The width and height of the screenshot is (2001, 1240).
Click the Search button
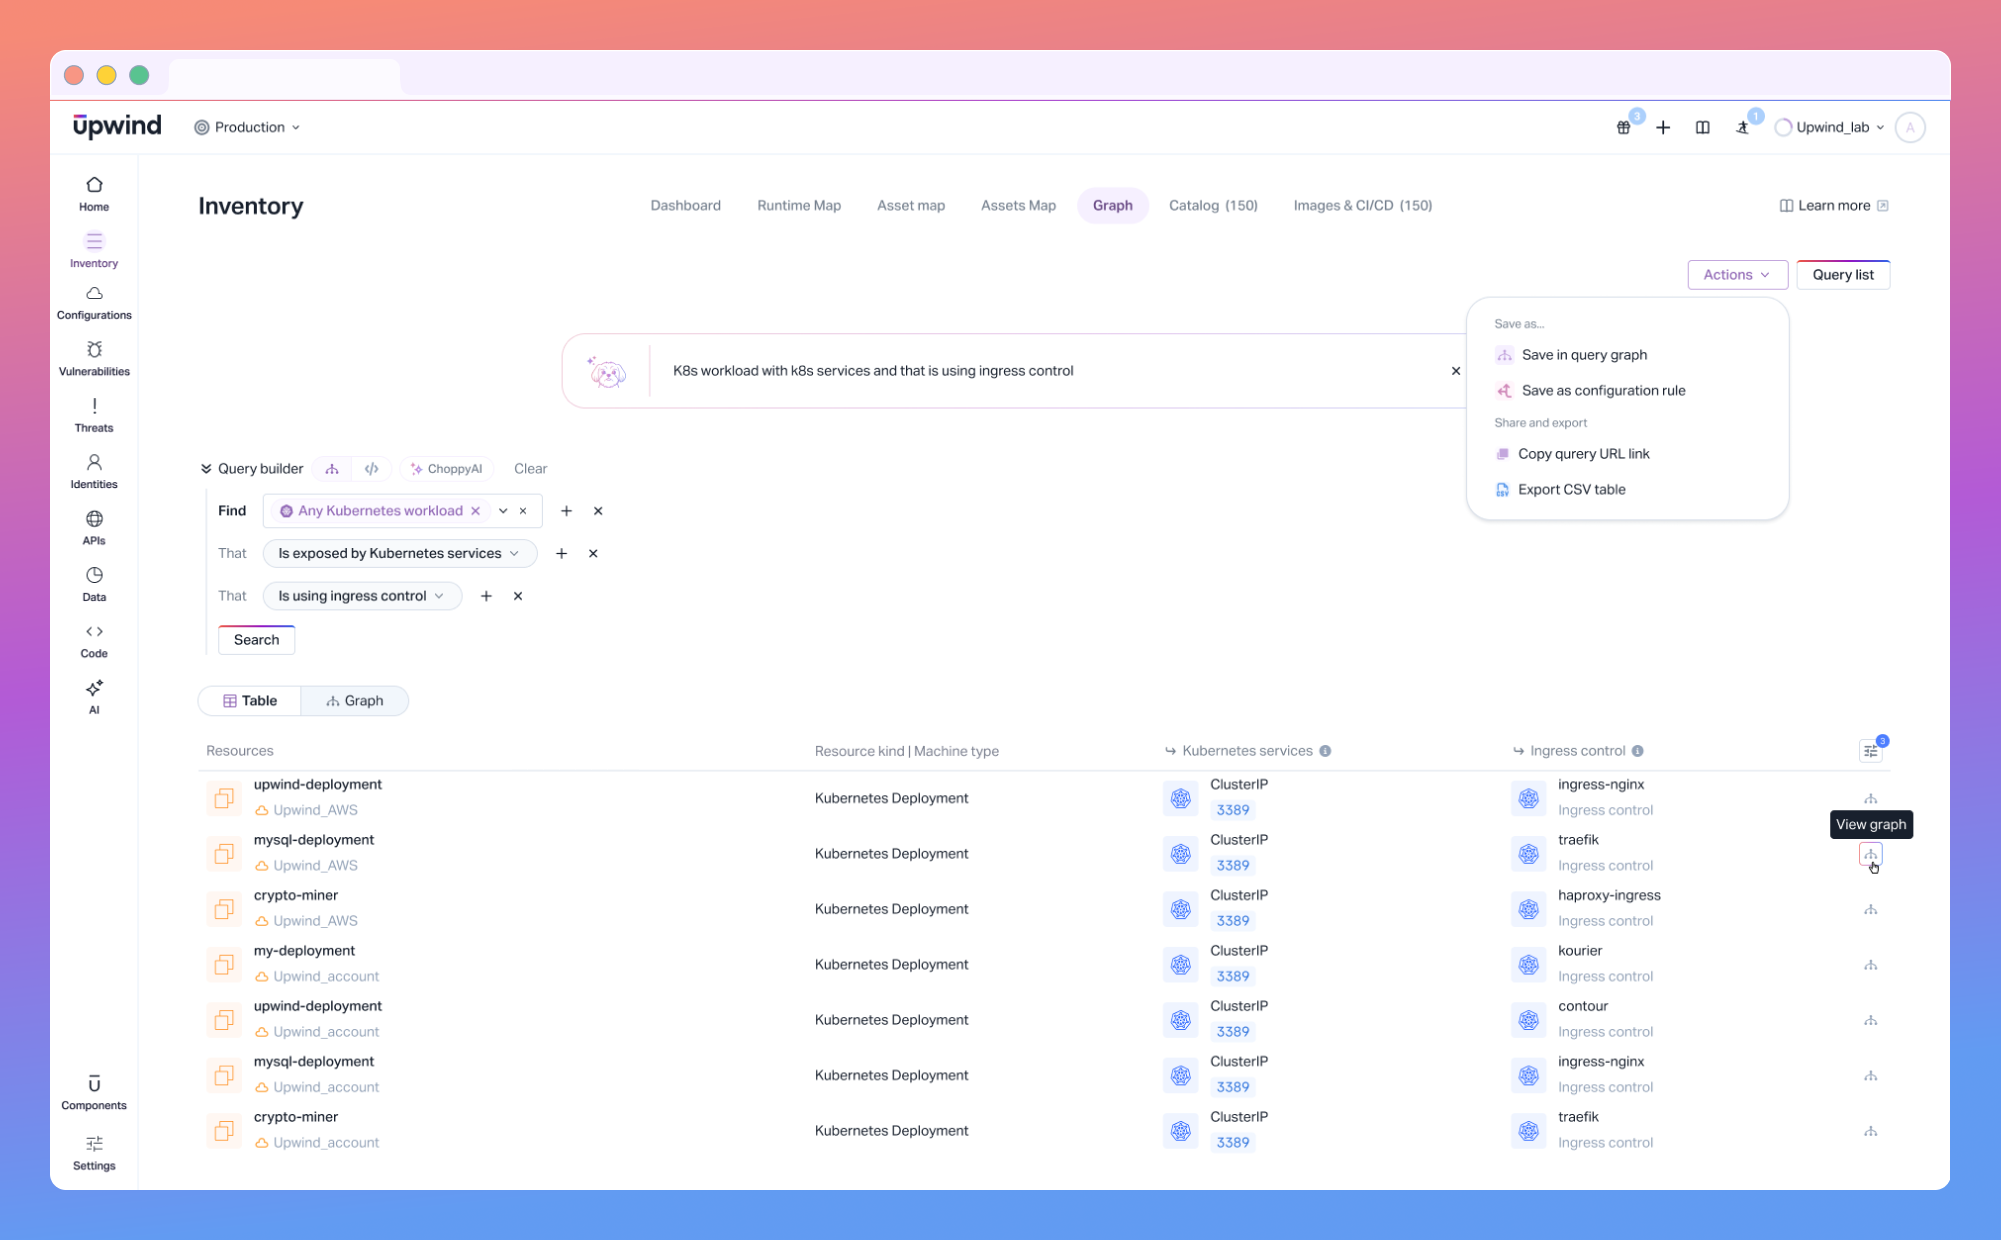click(256, 640)
